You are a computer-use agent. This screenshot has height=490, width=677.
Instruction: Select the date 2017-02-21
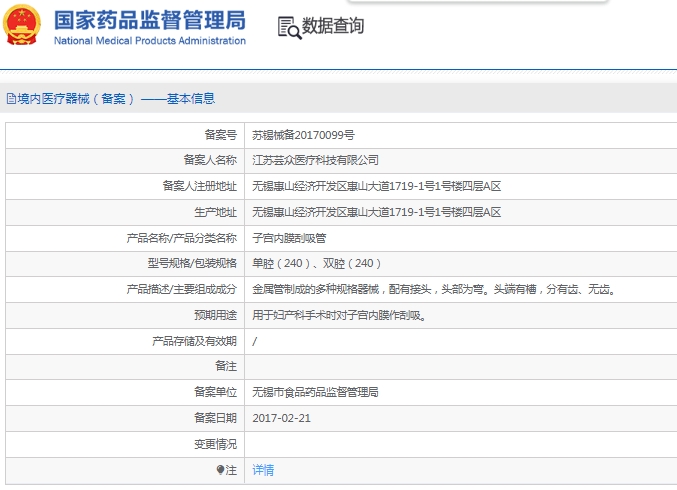[282, 418]
